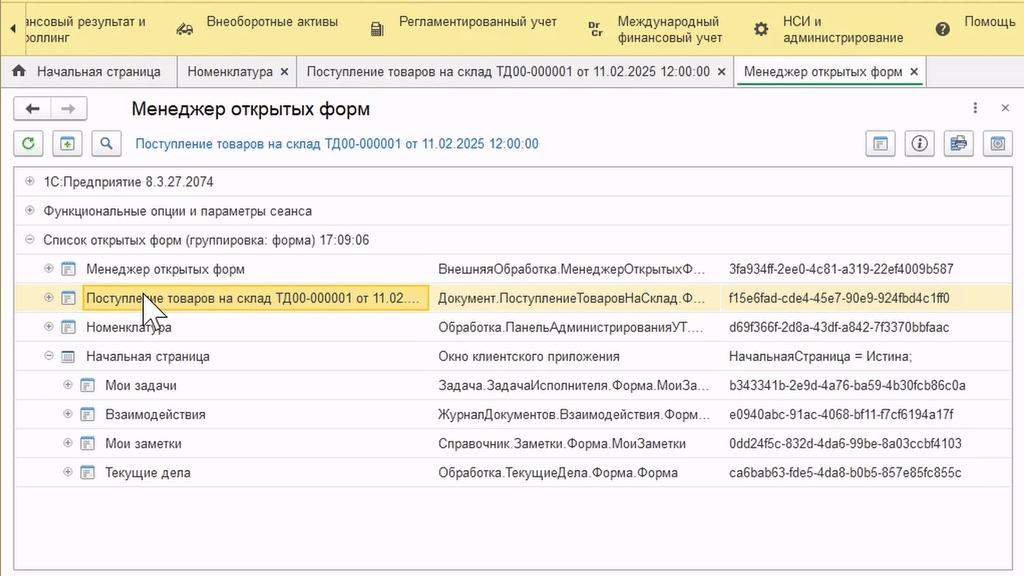Expand Функциональные опции и параметры сеанса
This screenshot has height=576, width=1024.
coord(29,210)
